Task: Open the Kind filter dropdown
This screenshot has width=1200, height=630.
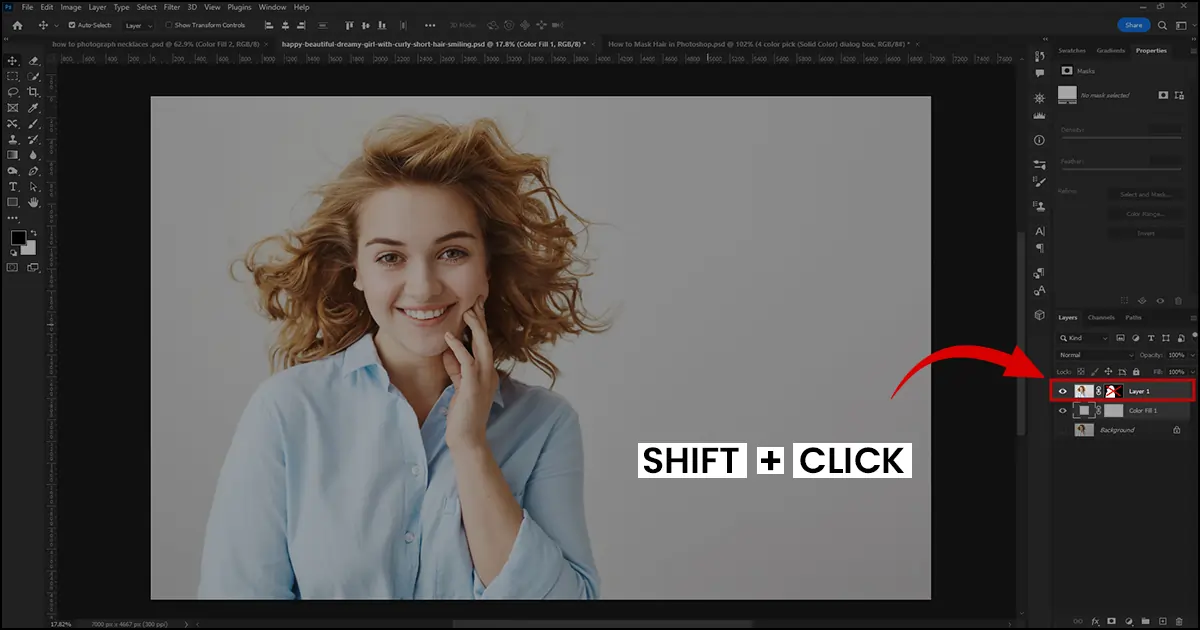Action: (1085, 338)
